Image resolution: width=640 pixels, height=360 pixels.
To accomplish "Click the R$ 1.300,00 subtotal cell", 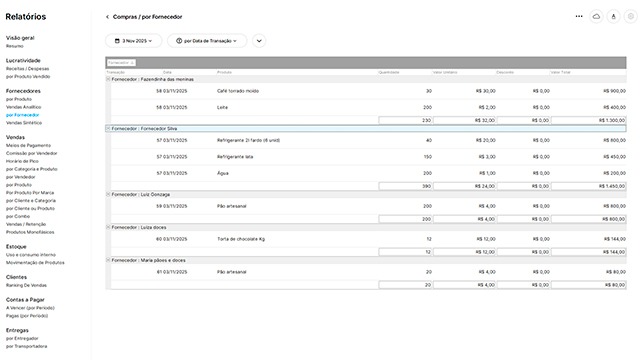I will click(589, 120).
